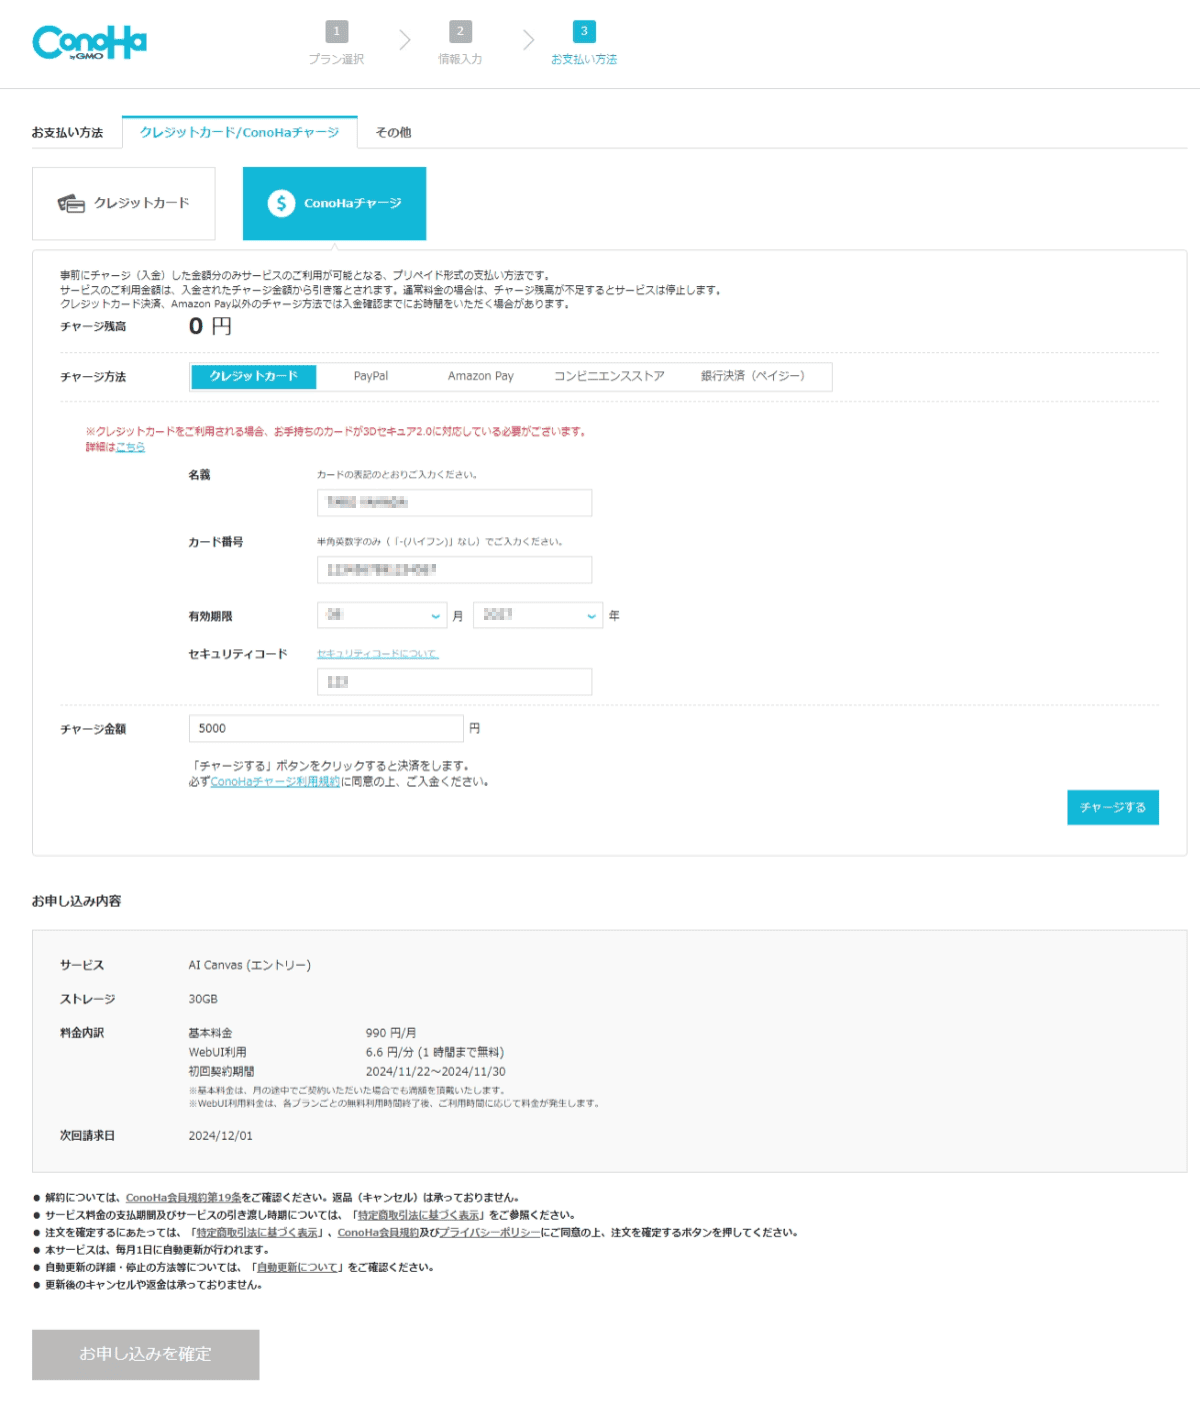This screenshot has width=1200, height=1415.
Task: Open the ConoHa会員規約第19条 link
Action: point(183,1197)
